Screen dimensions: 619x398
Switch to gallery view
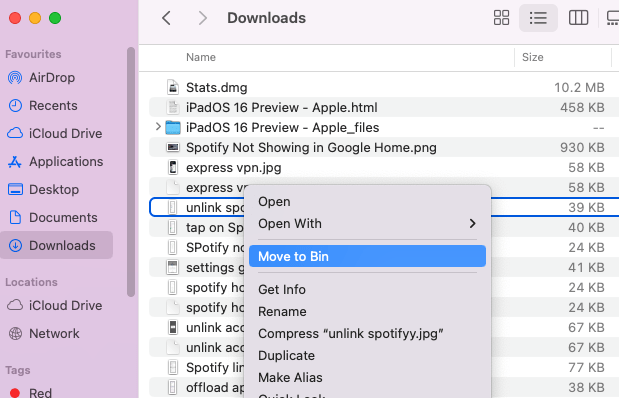613,18
